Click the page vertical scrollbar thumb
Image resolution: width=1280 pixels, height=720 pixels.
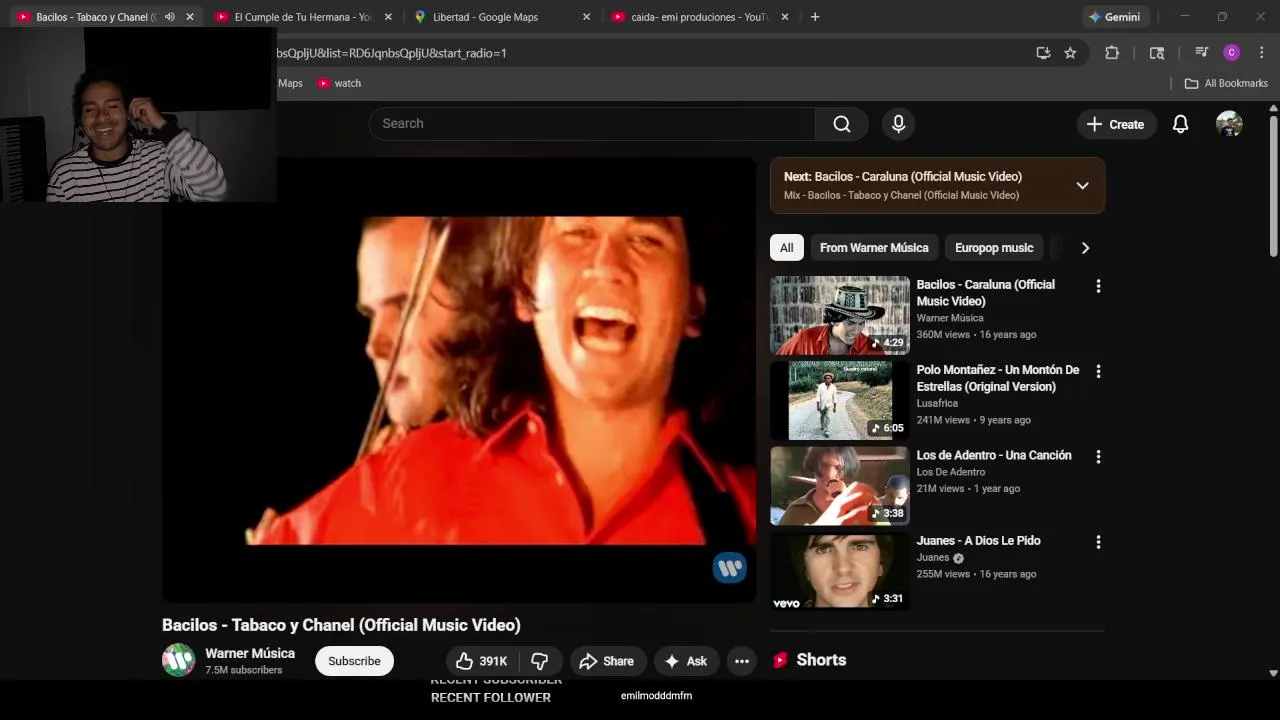coord(1273,185)
